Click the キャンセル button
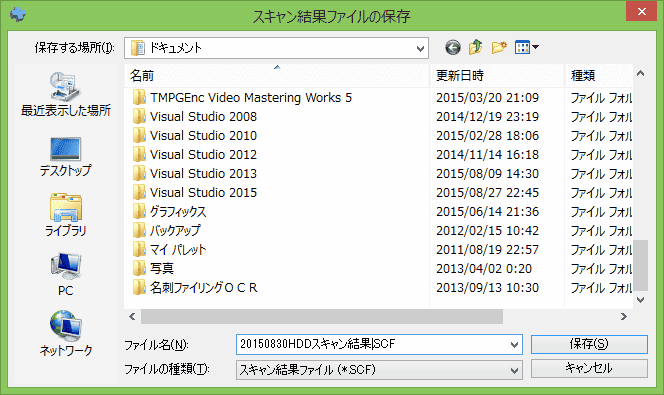This screenshot has height=395, width=664. coord(589,368)
